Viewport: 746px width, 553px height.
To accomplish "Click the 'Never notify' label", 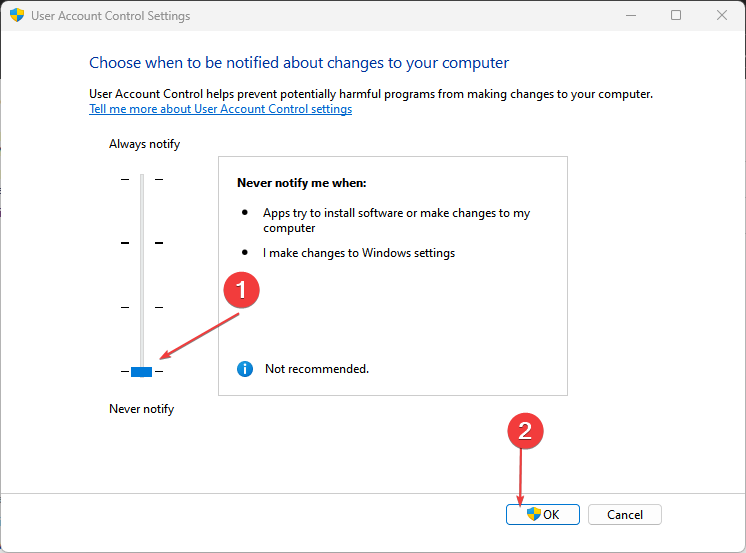I will pyautogui.click(x=141, y=409).
